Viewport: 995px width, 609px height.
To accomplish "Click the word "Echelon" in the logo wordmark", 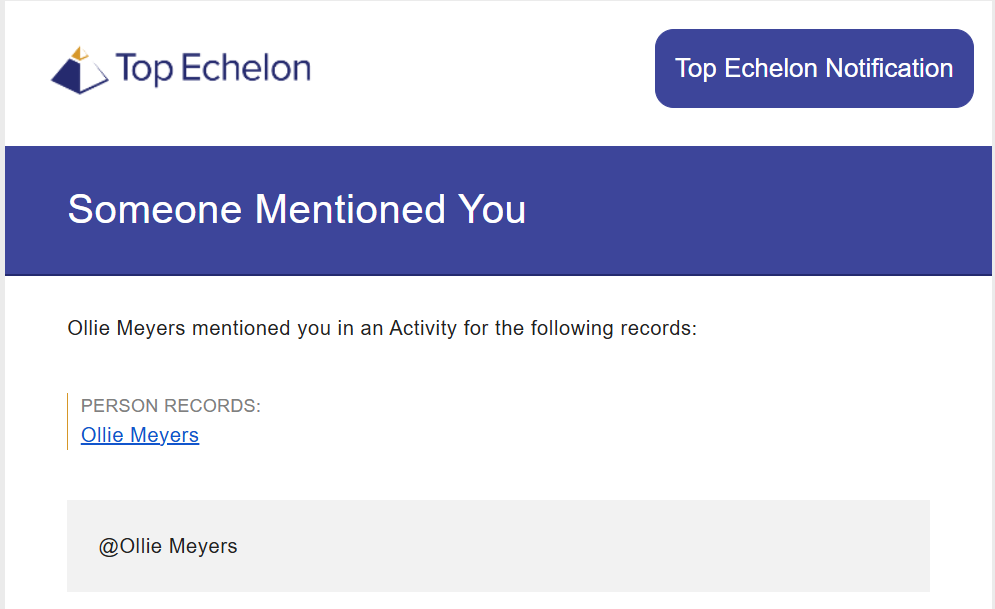I will coord(246,67).
